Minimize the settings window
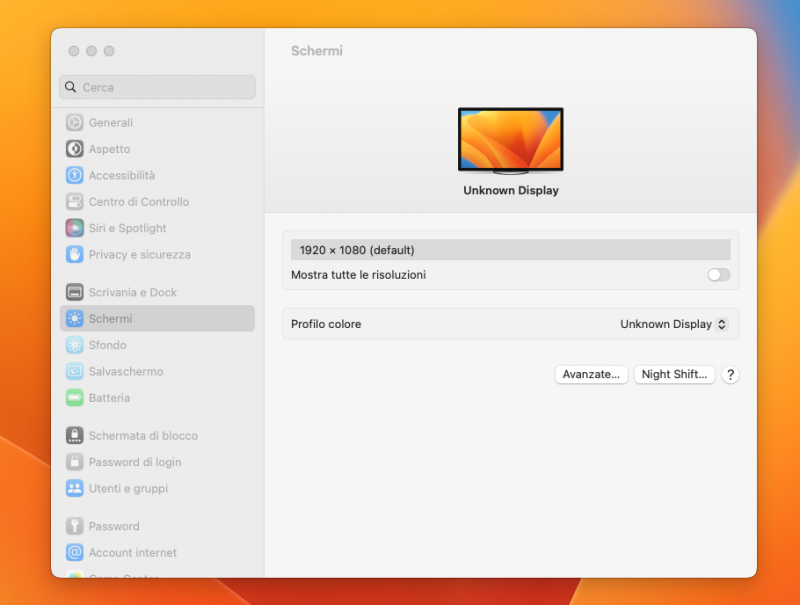This screenshot has width=800, height=605. (91, 51)
